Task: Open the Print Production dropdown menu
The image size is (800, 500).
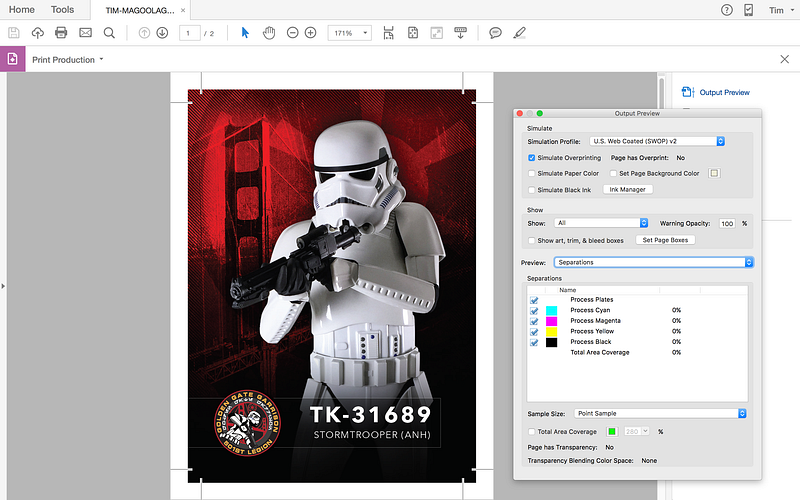Action: pyautogui.click(x=68, y=60)
